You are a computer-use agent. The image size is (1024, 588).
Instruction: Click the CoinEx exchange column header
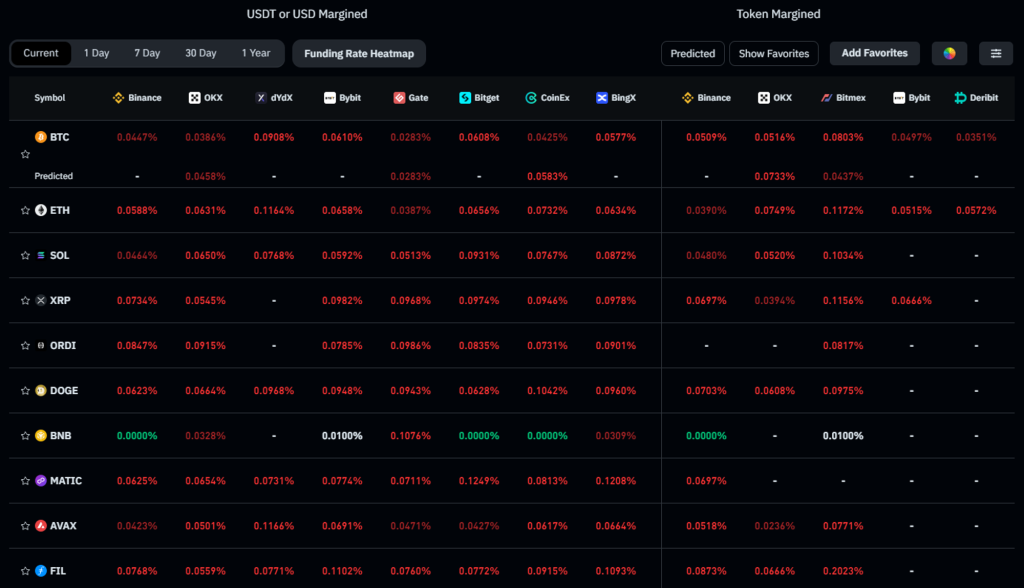tap(547, 98)
